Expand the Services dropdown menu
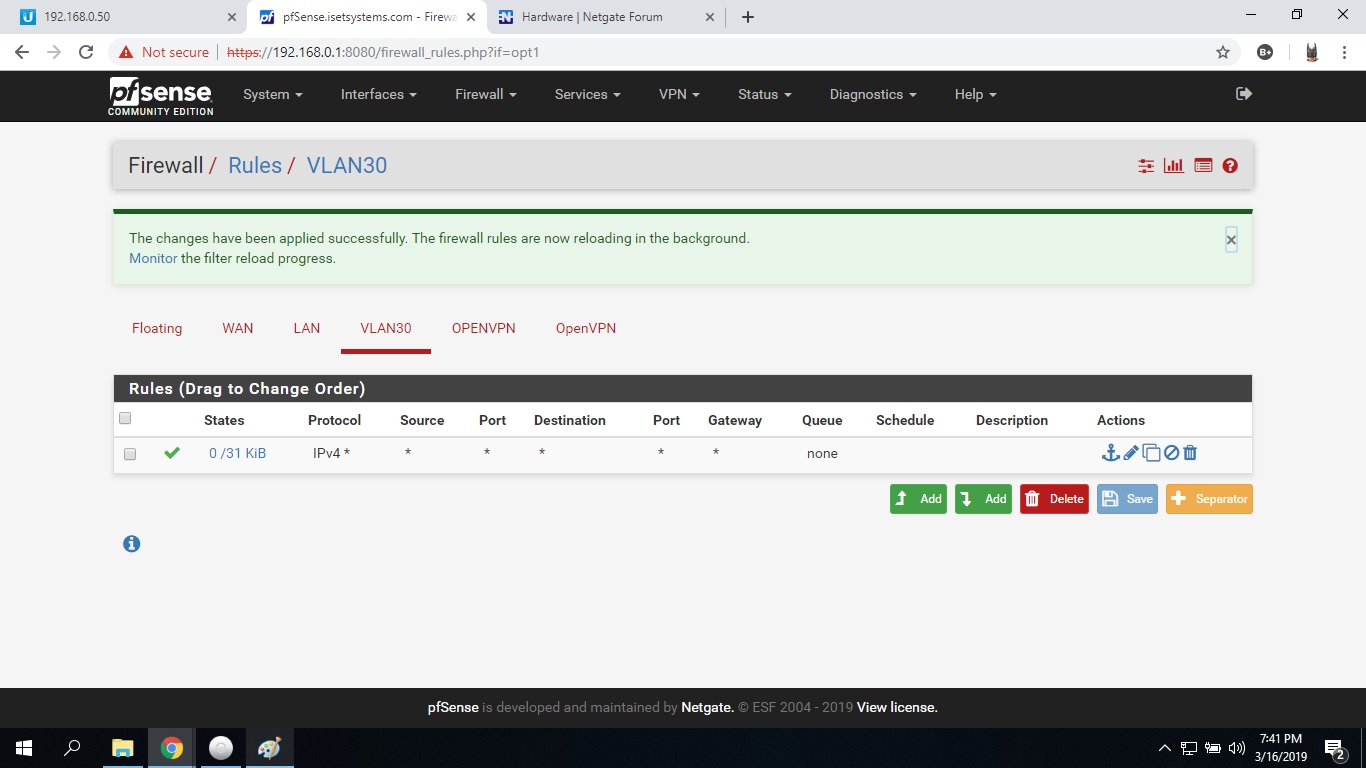1366x768 pixels. (x=587, y=94)
